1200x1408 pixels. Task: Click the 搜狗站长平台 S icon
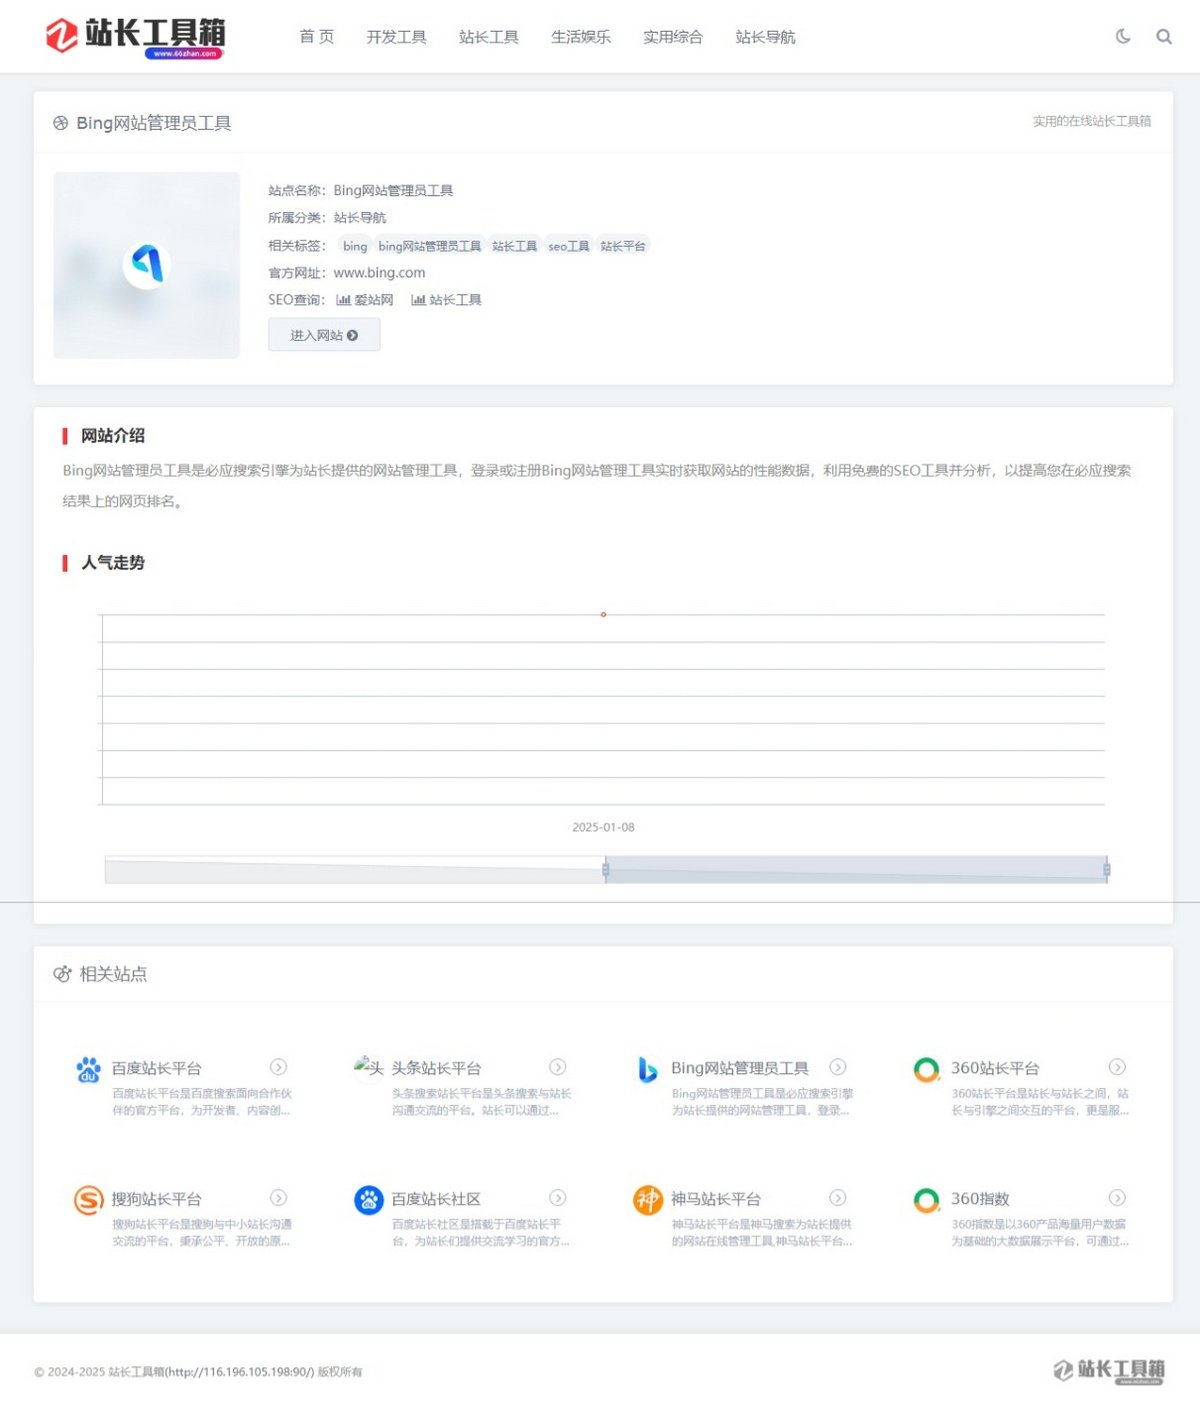[x=89, y=1199]
